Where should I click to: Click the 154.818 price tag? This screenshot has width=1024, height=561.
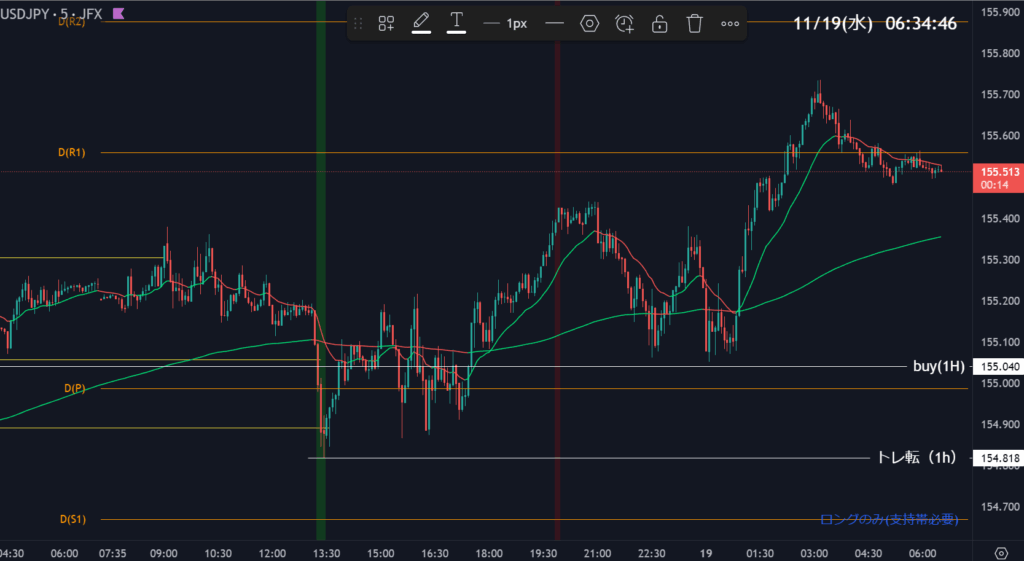(1000, 459)
